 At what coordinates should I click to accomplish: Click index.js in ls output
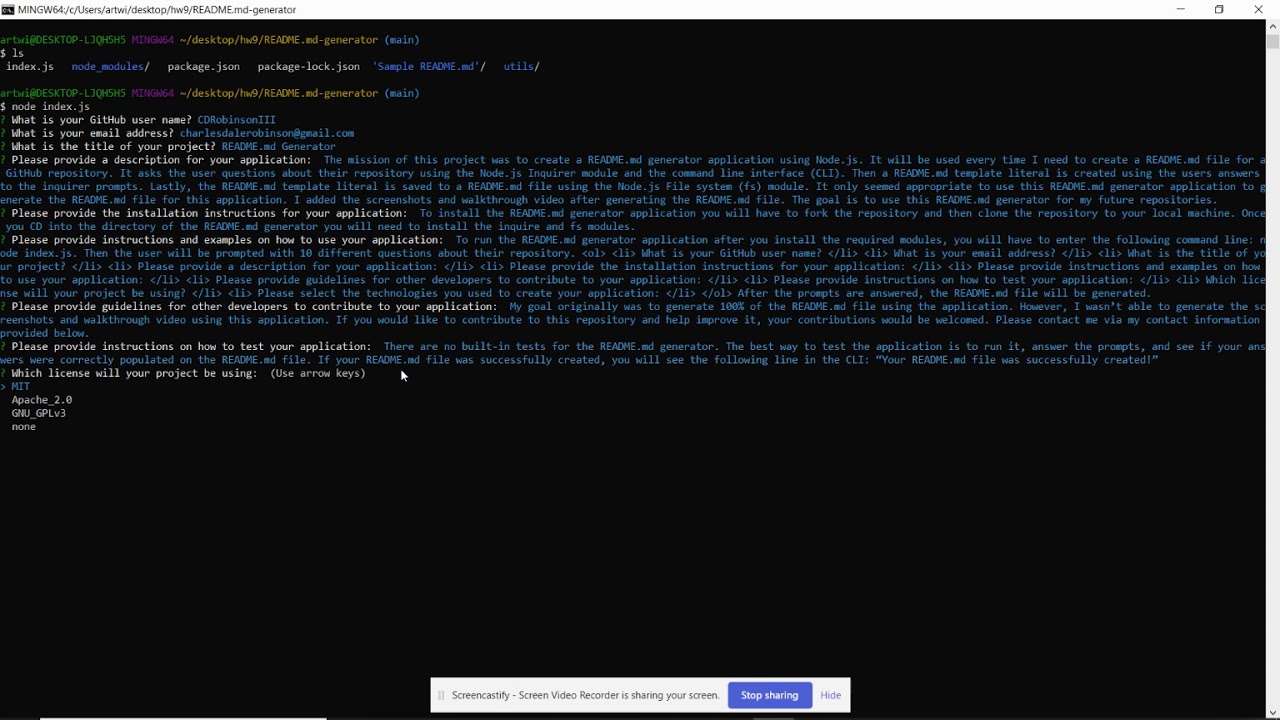click(30, 66)
